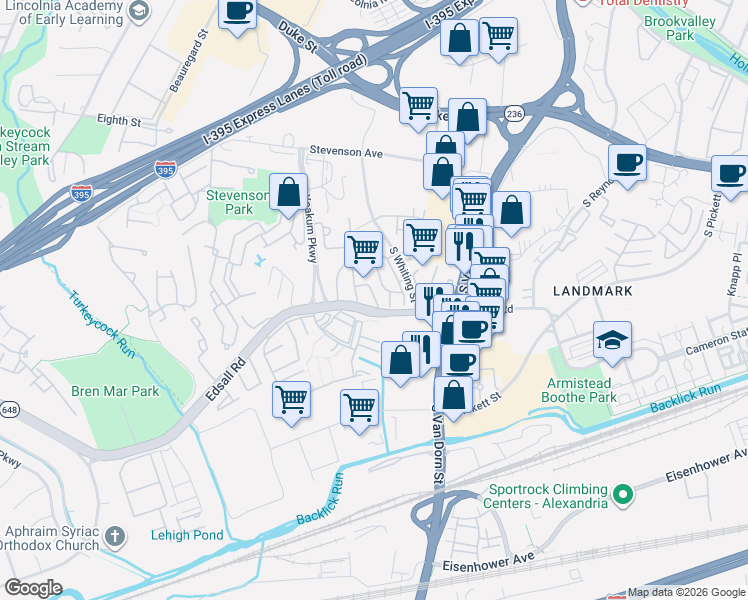The height and width of the screenshot is (600, 748).
Task: Click the Edsall Rd street label
Action: coord(226,380)
